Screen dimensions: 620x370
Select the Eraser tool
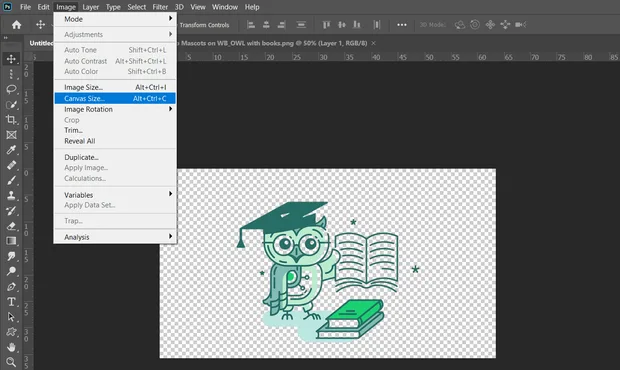click(x=11, y=226)
